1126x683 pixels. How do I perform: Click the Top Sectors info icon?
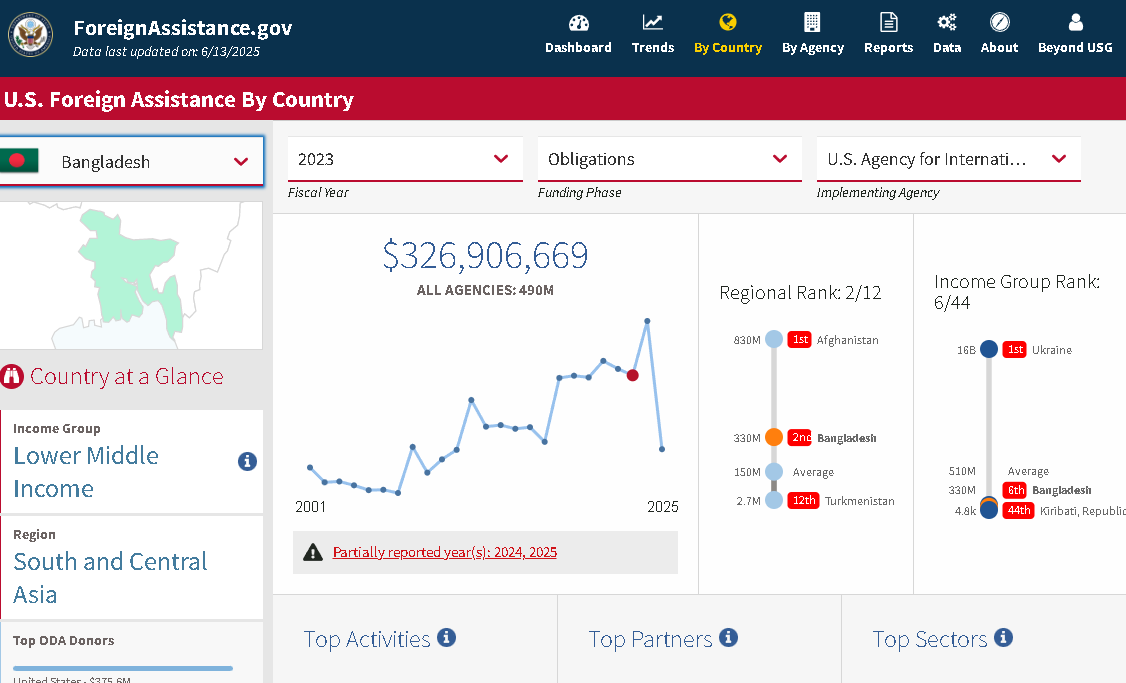pyautogui.click(x=1003, y=637)
